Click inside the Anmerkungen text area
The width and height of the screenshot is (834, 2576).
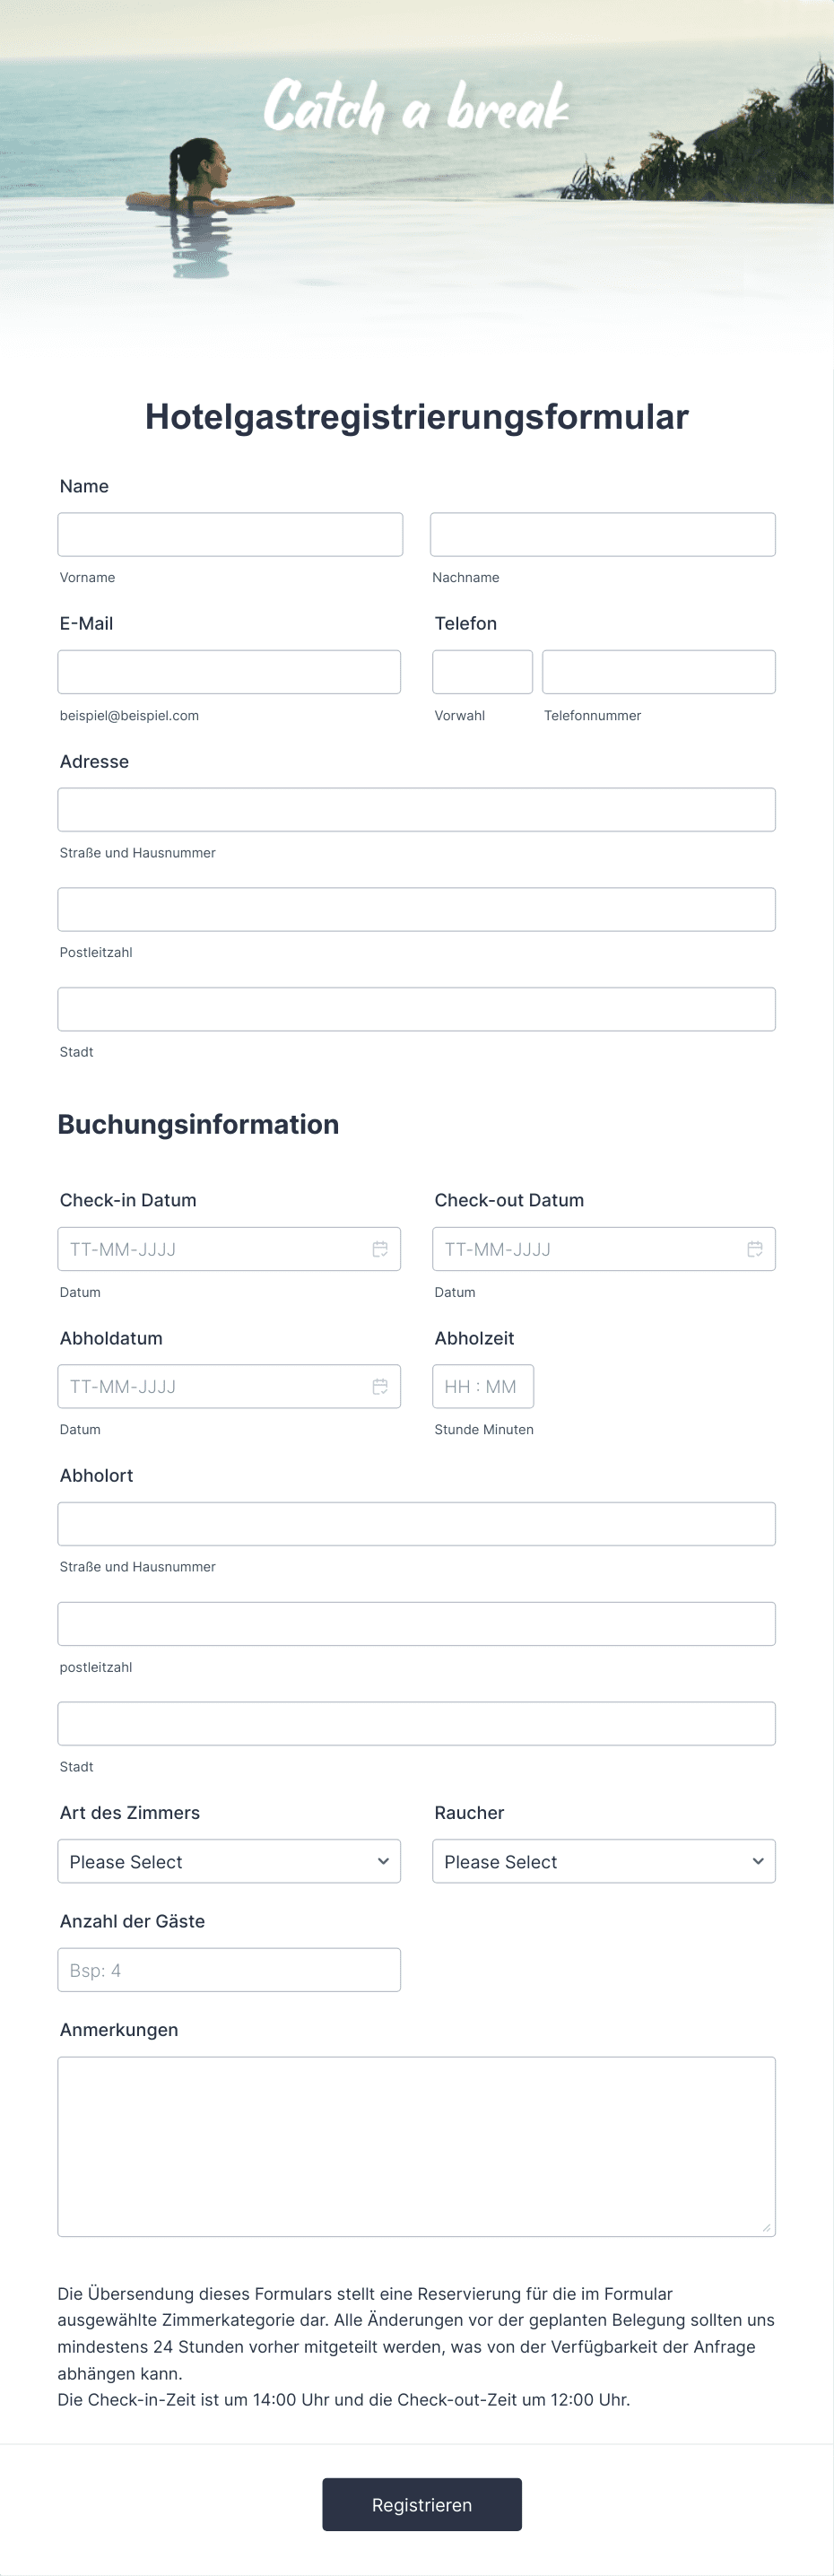(417, 2150)
